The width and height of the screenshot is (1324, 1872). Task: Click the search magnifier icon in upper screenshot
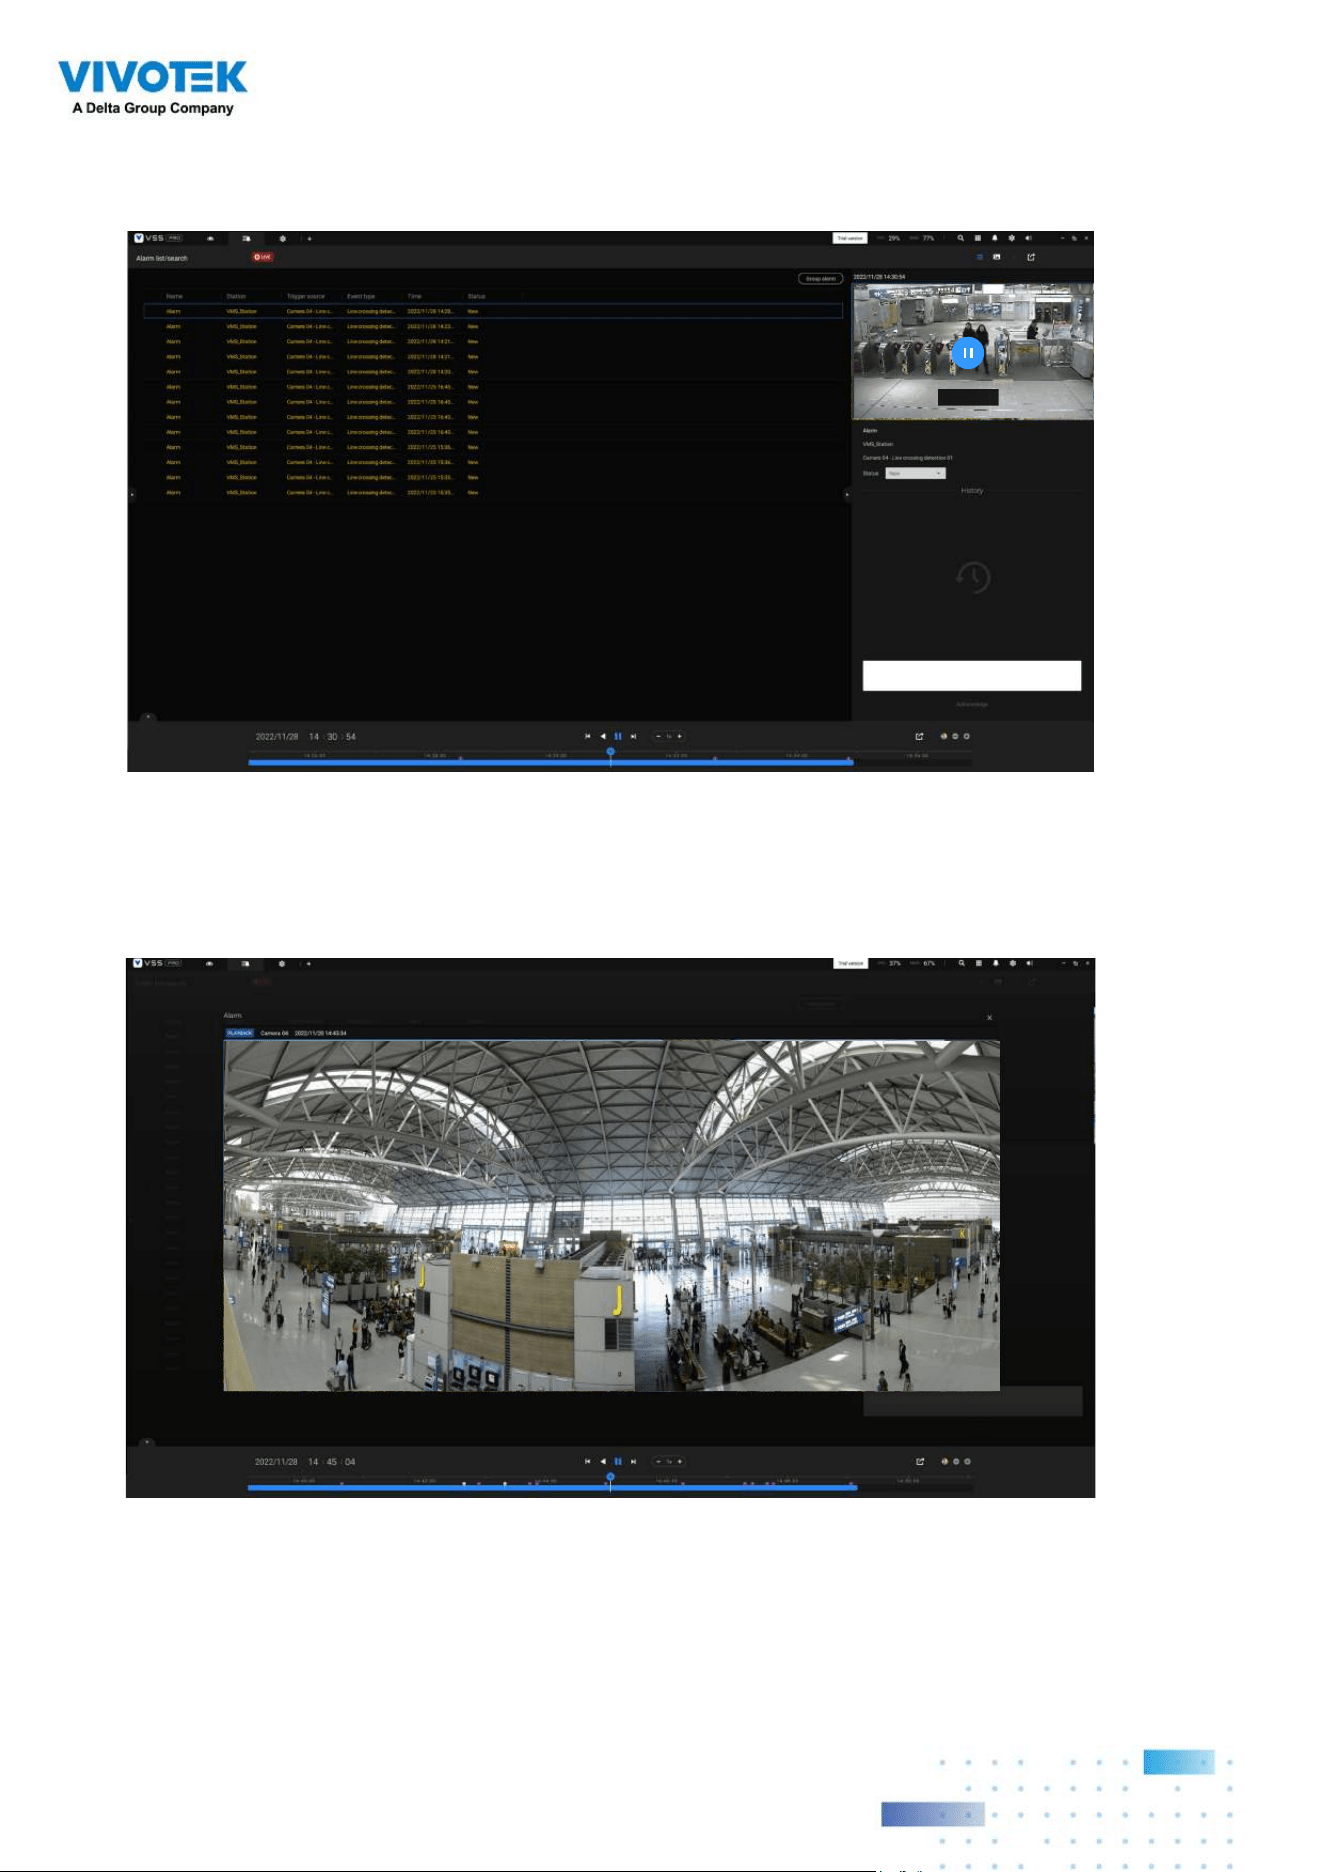(x=961, y=238)
